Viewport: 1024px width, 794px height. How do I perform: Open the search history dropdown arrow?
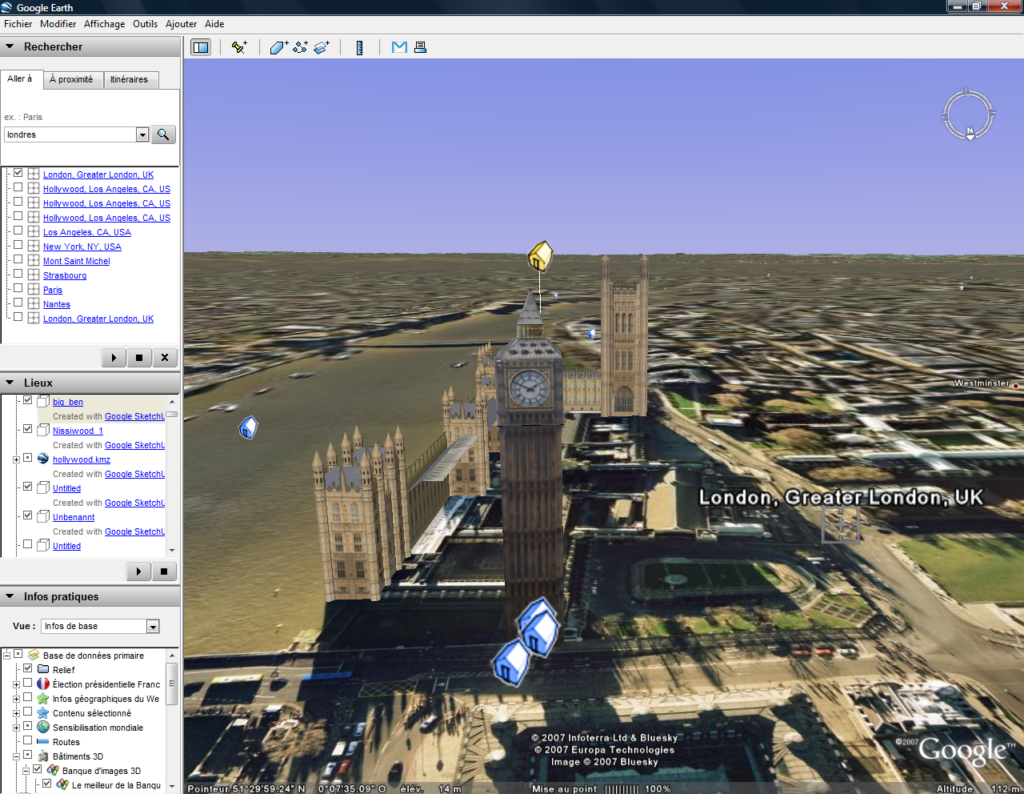142,135
